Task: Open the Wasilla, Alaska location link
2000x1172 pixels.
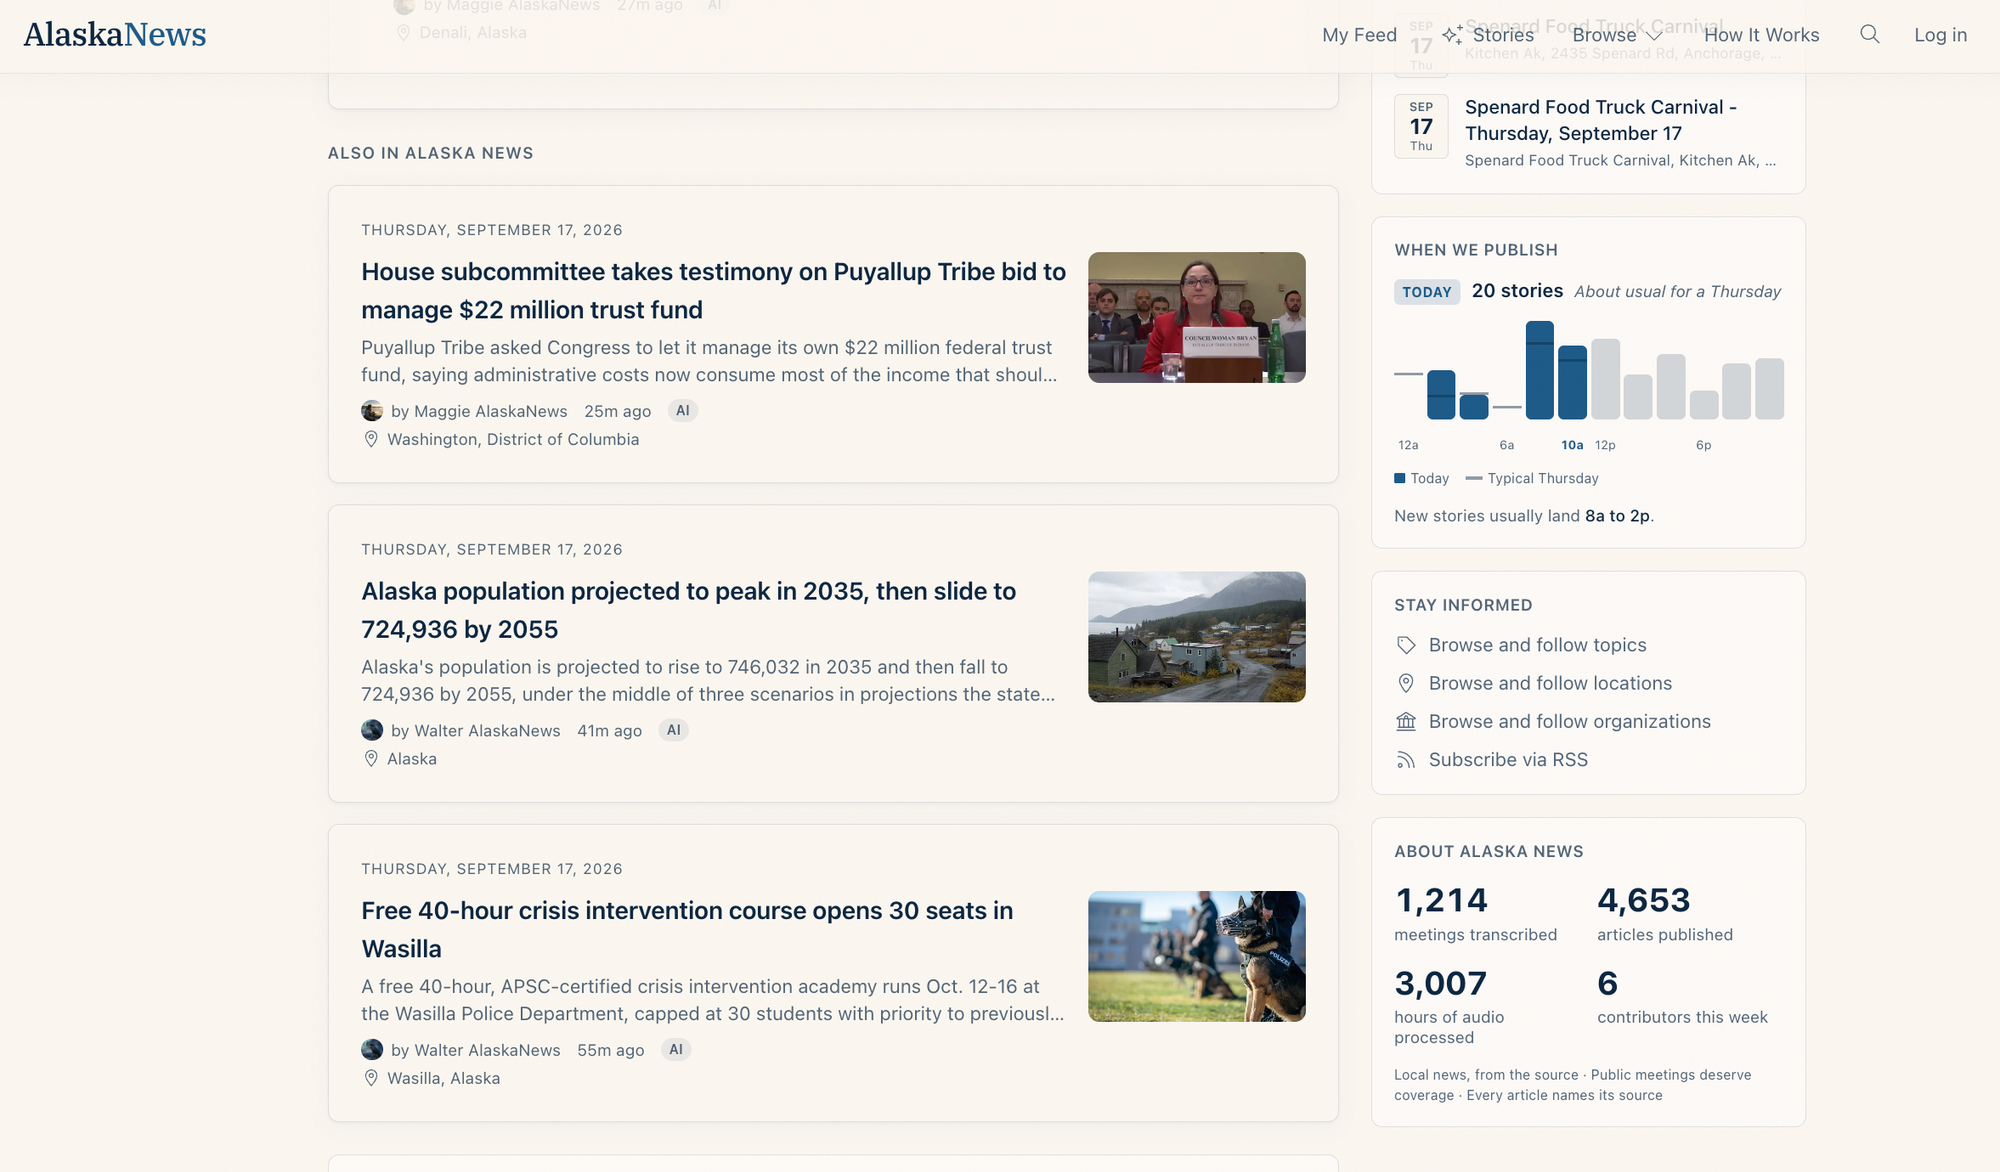Action: 443,1078
